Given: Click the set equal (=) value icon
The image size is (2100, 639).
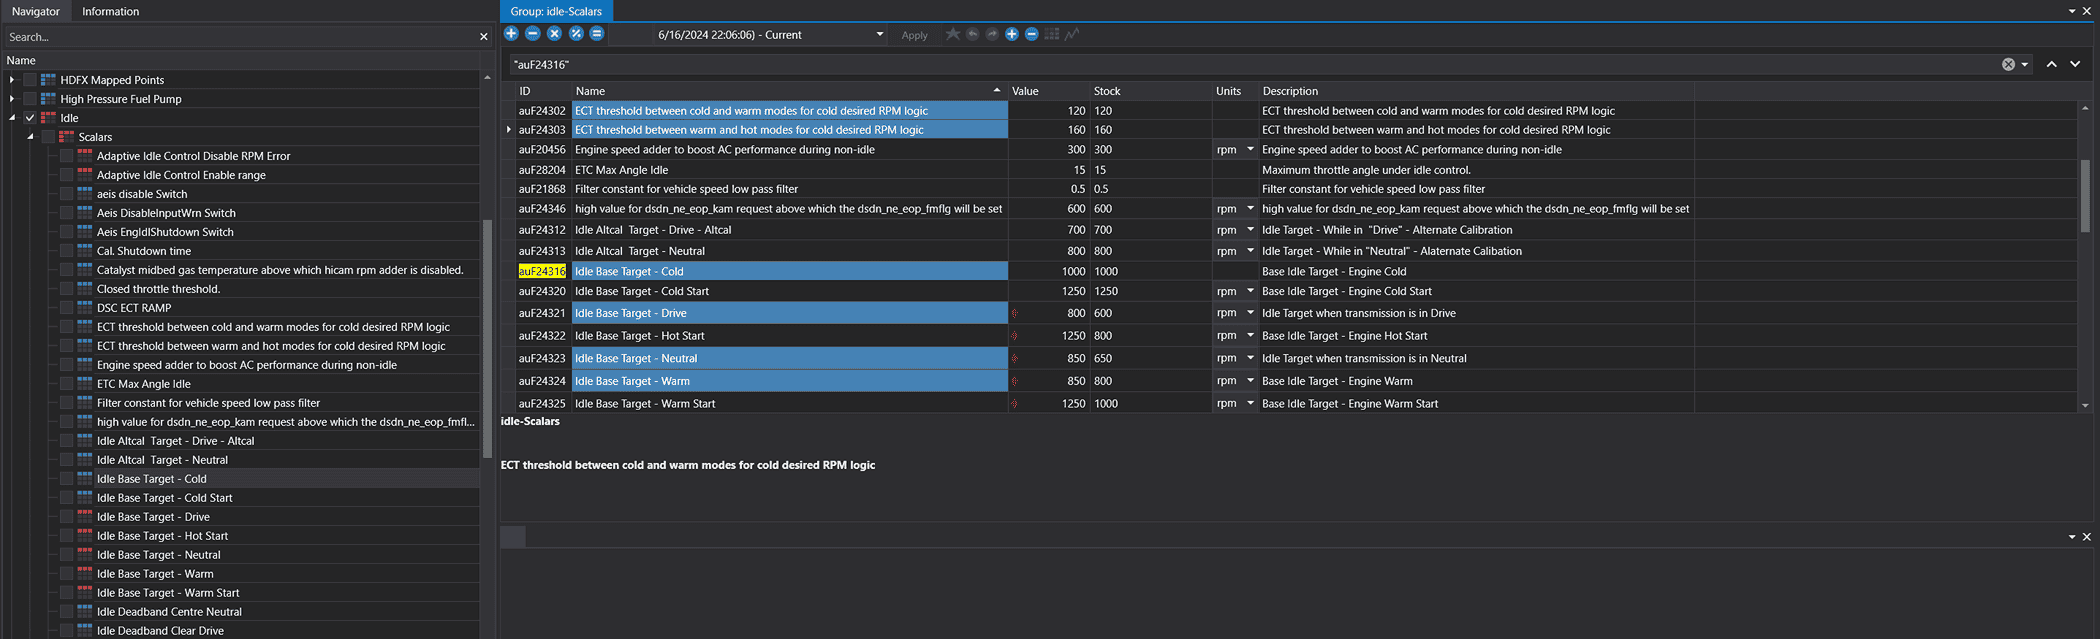Looking at the screenshot, I should (597, 34).
